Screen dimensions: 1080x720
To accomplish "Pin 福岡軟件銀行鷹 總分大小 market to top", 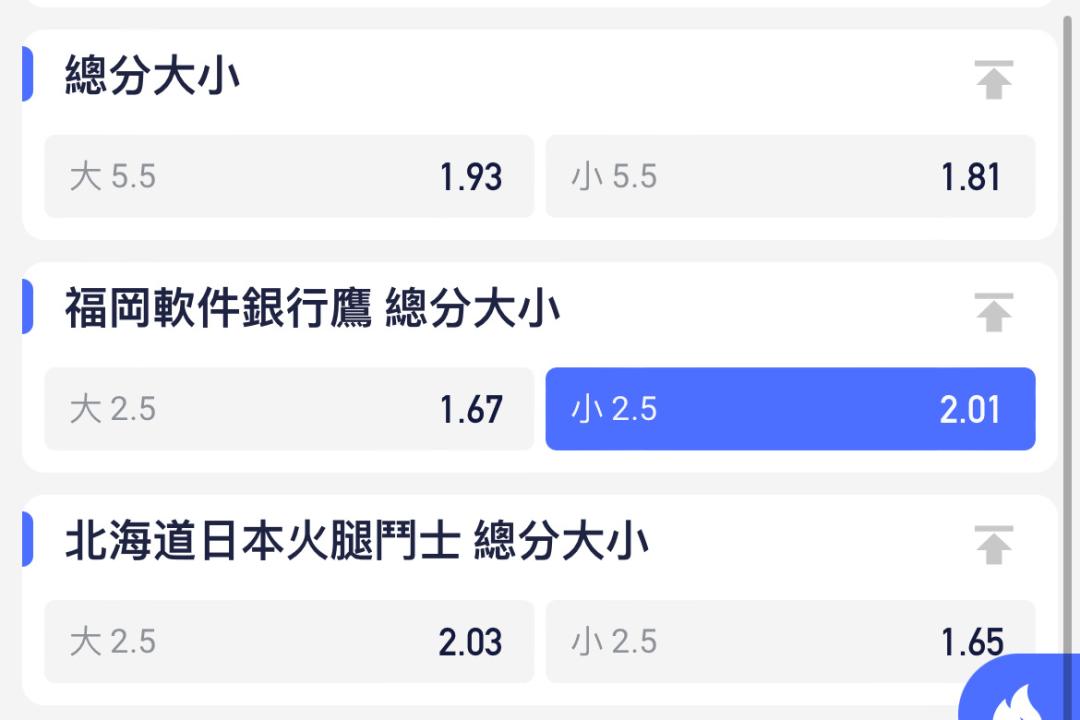I will pyautogui.click(x=993, y=313).
